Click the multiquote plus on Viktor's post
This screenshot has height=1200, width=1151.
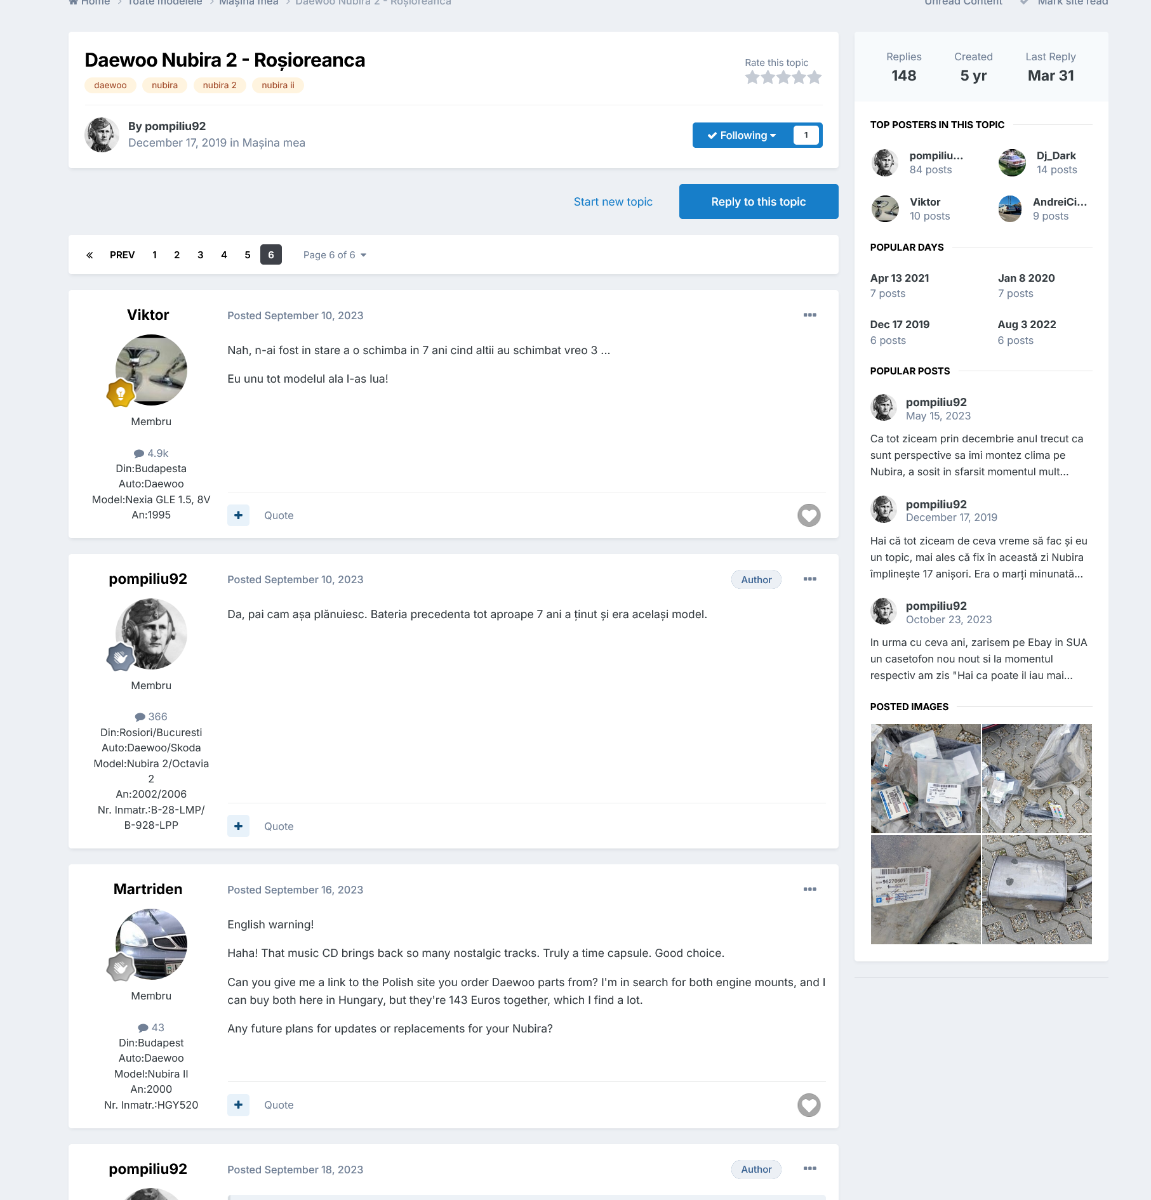click(x=238, y=515)
